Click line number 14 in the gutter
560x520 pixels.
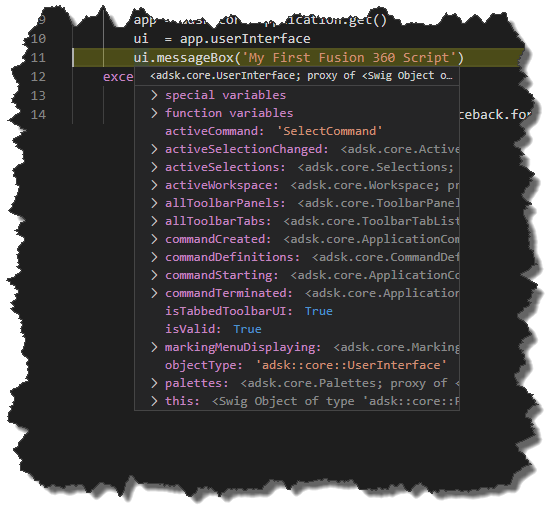[38, 115]
